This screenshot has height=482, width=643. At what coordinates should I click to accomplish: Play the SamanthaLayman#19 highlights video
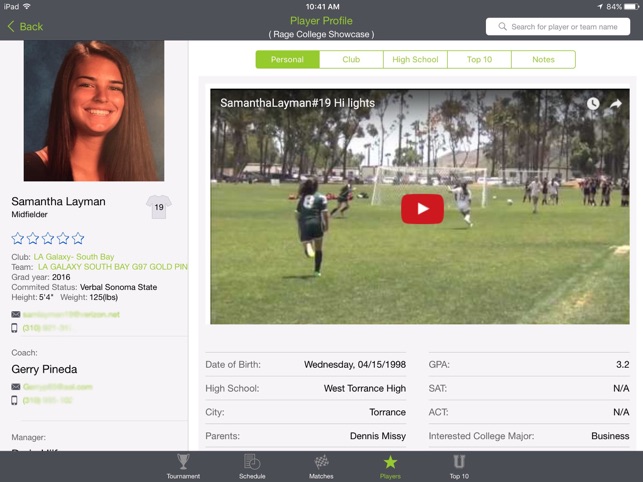(x=422, y=209)
